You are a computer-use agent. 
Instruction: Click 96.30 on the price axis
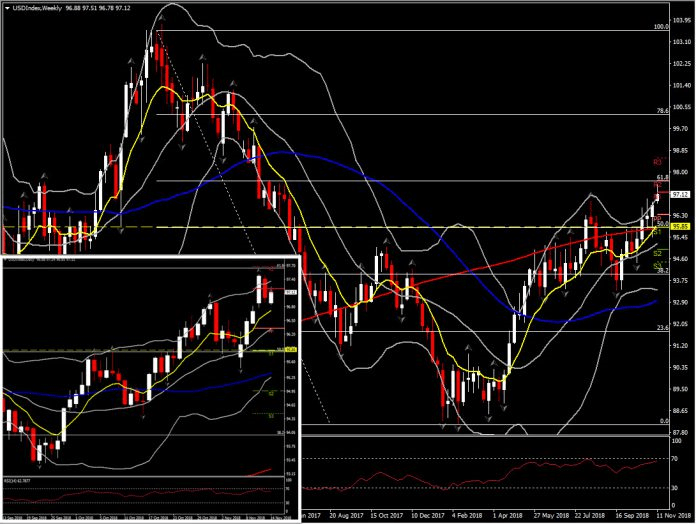[682, 215]
